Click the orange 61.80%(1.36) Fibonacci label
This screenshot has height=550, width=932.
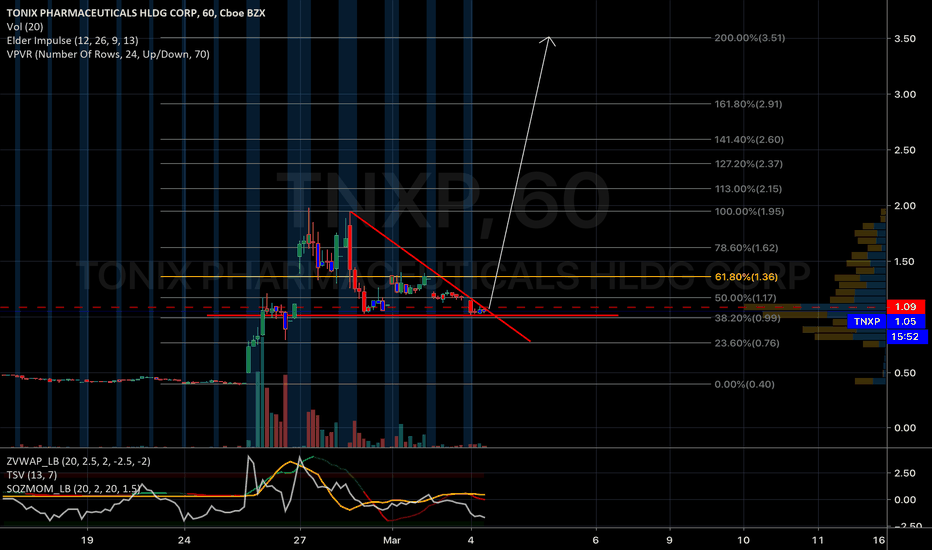(746, 276)
